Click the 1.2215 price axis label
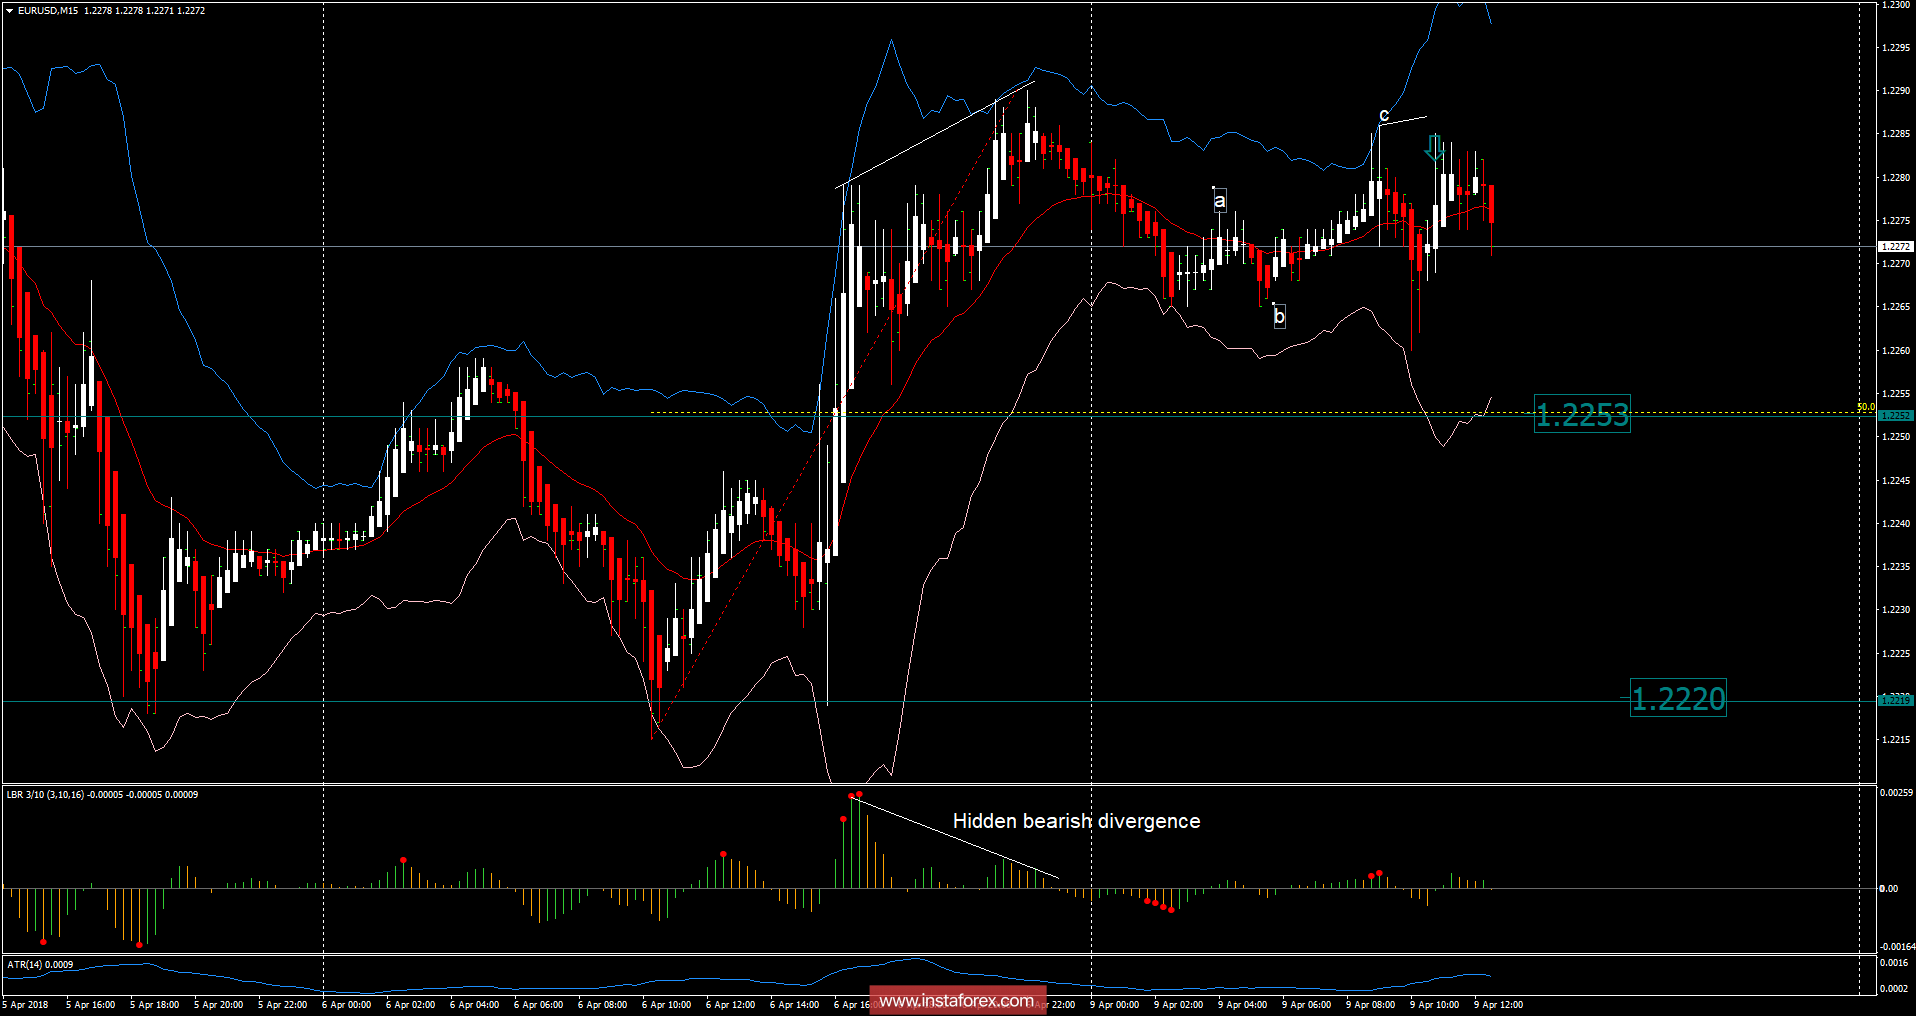 click(1896, 740)
